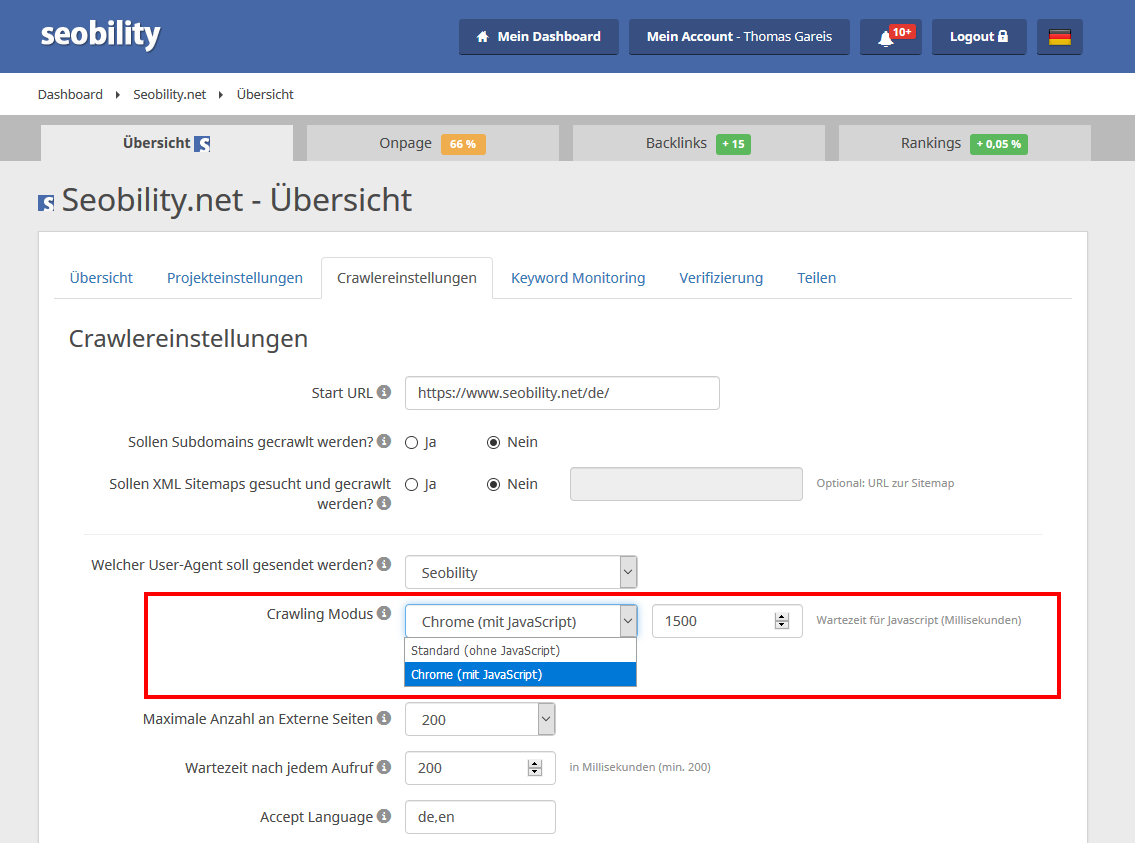Open the Teilen sub-tab
This screenshot has height=843, width=1135.
coord(817,278)
